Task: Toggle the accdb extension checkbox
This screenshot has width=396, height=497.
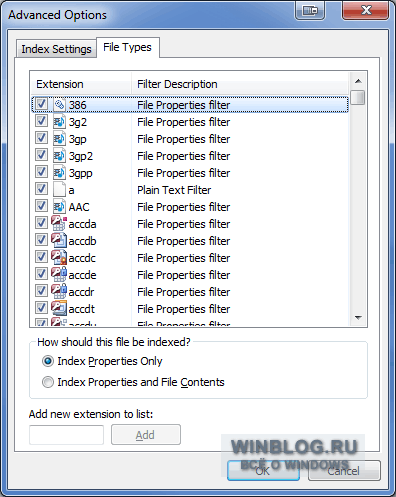Action: coord(41,240)
